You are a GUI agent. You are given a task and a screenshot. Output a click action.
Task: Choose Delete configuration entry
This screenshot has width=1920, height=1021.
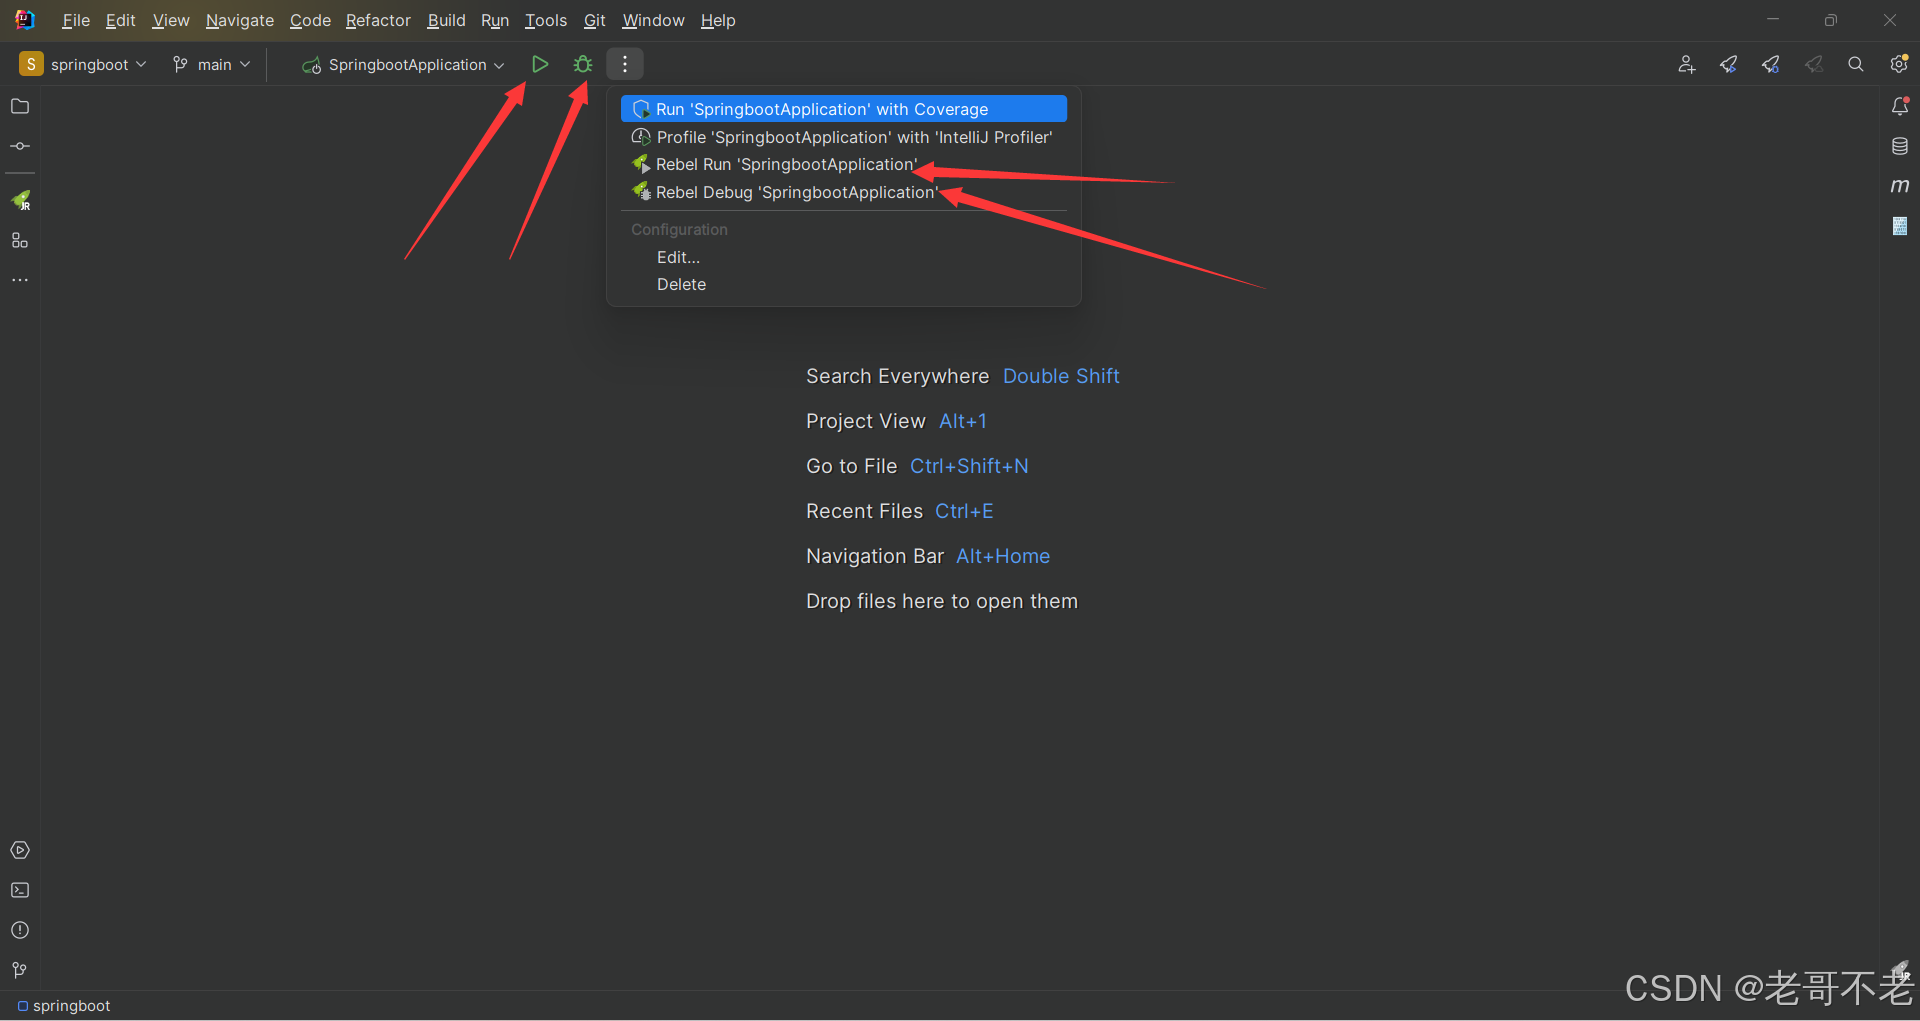(x=844, y=284)
